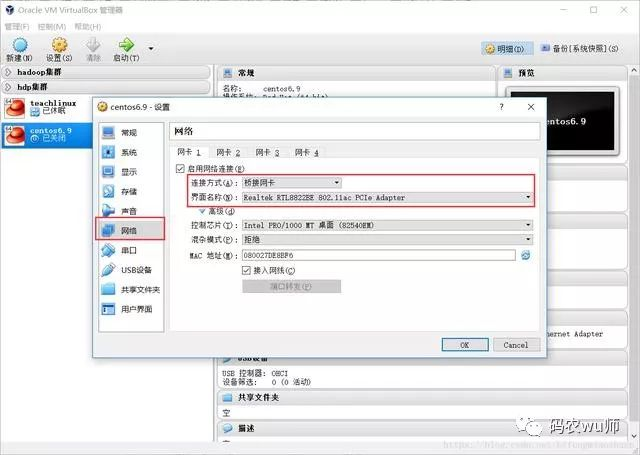Collapse the Advanced (高级) section triangle
Image resolution: width=640 pixels, height=455 pixels.
tap(202, 211)
